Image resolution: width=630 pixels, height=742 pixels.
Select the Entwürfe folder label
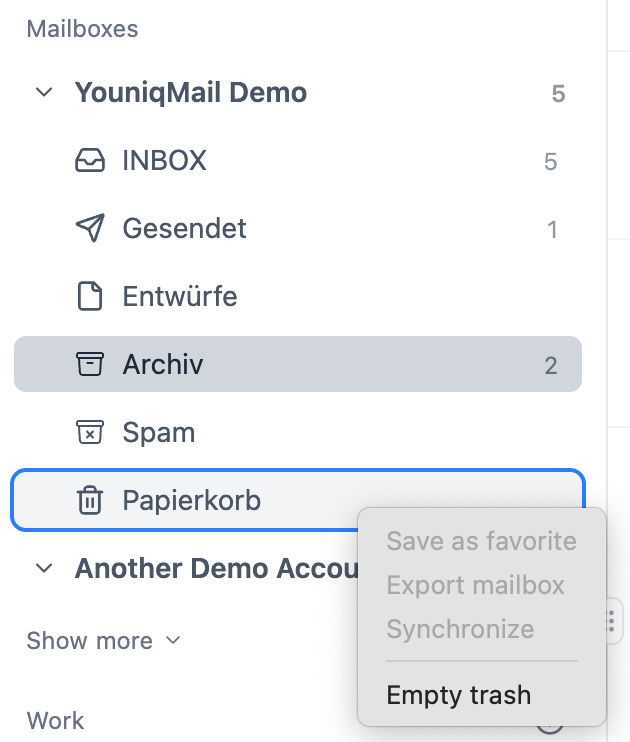tap(179, 297)
